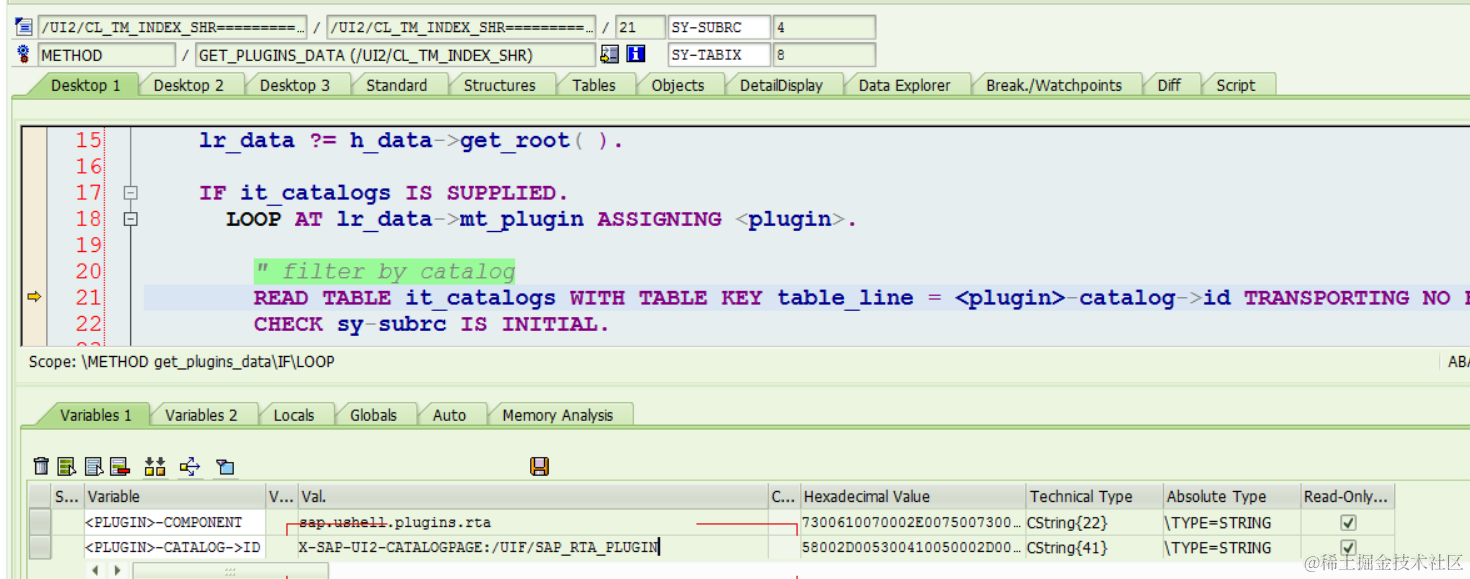This screenshot has width=1470, height=579.
Task: Open the Structures tab
Action: pyautogui.click(x=499, y=85)
